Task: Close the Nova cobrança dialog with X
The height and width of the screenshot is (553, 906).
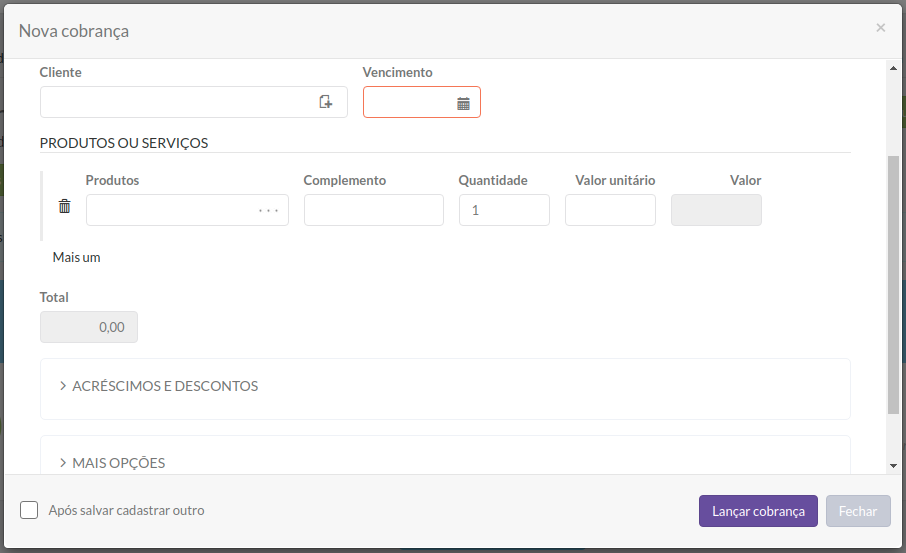Action: [880, 28]
